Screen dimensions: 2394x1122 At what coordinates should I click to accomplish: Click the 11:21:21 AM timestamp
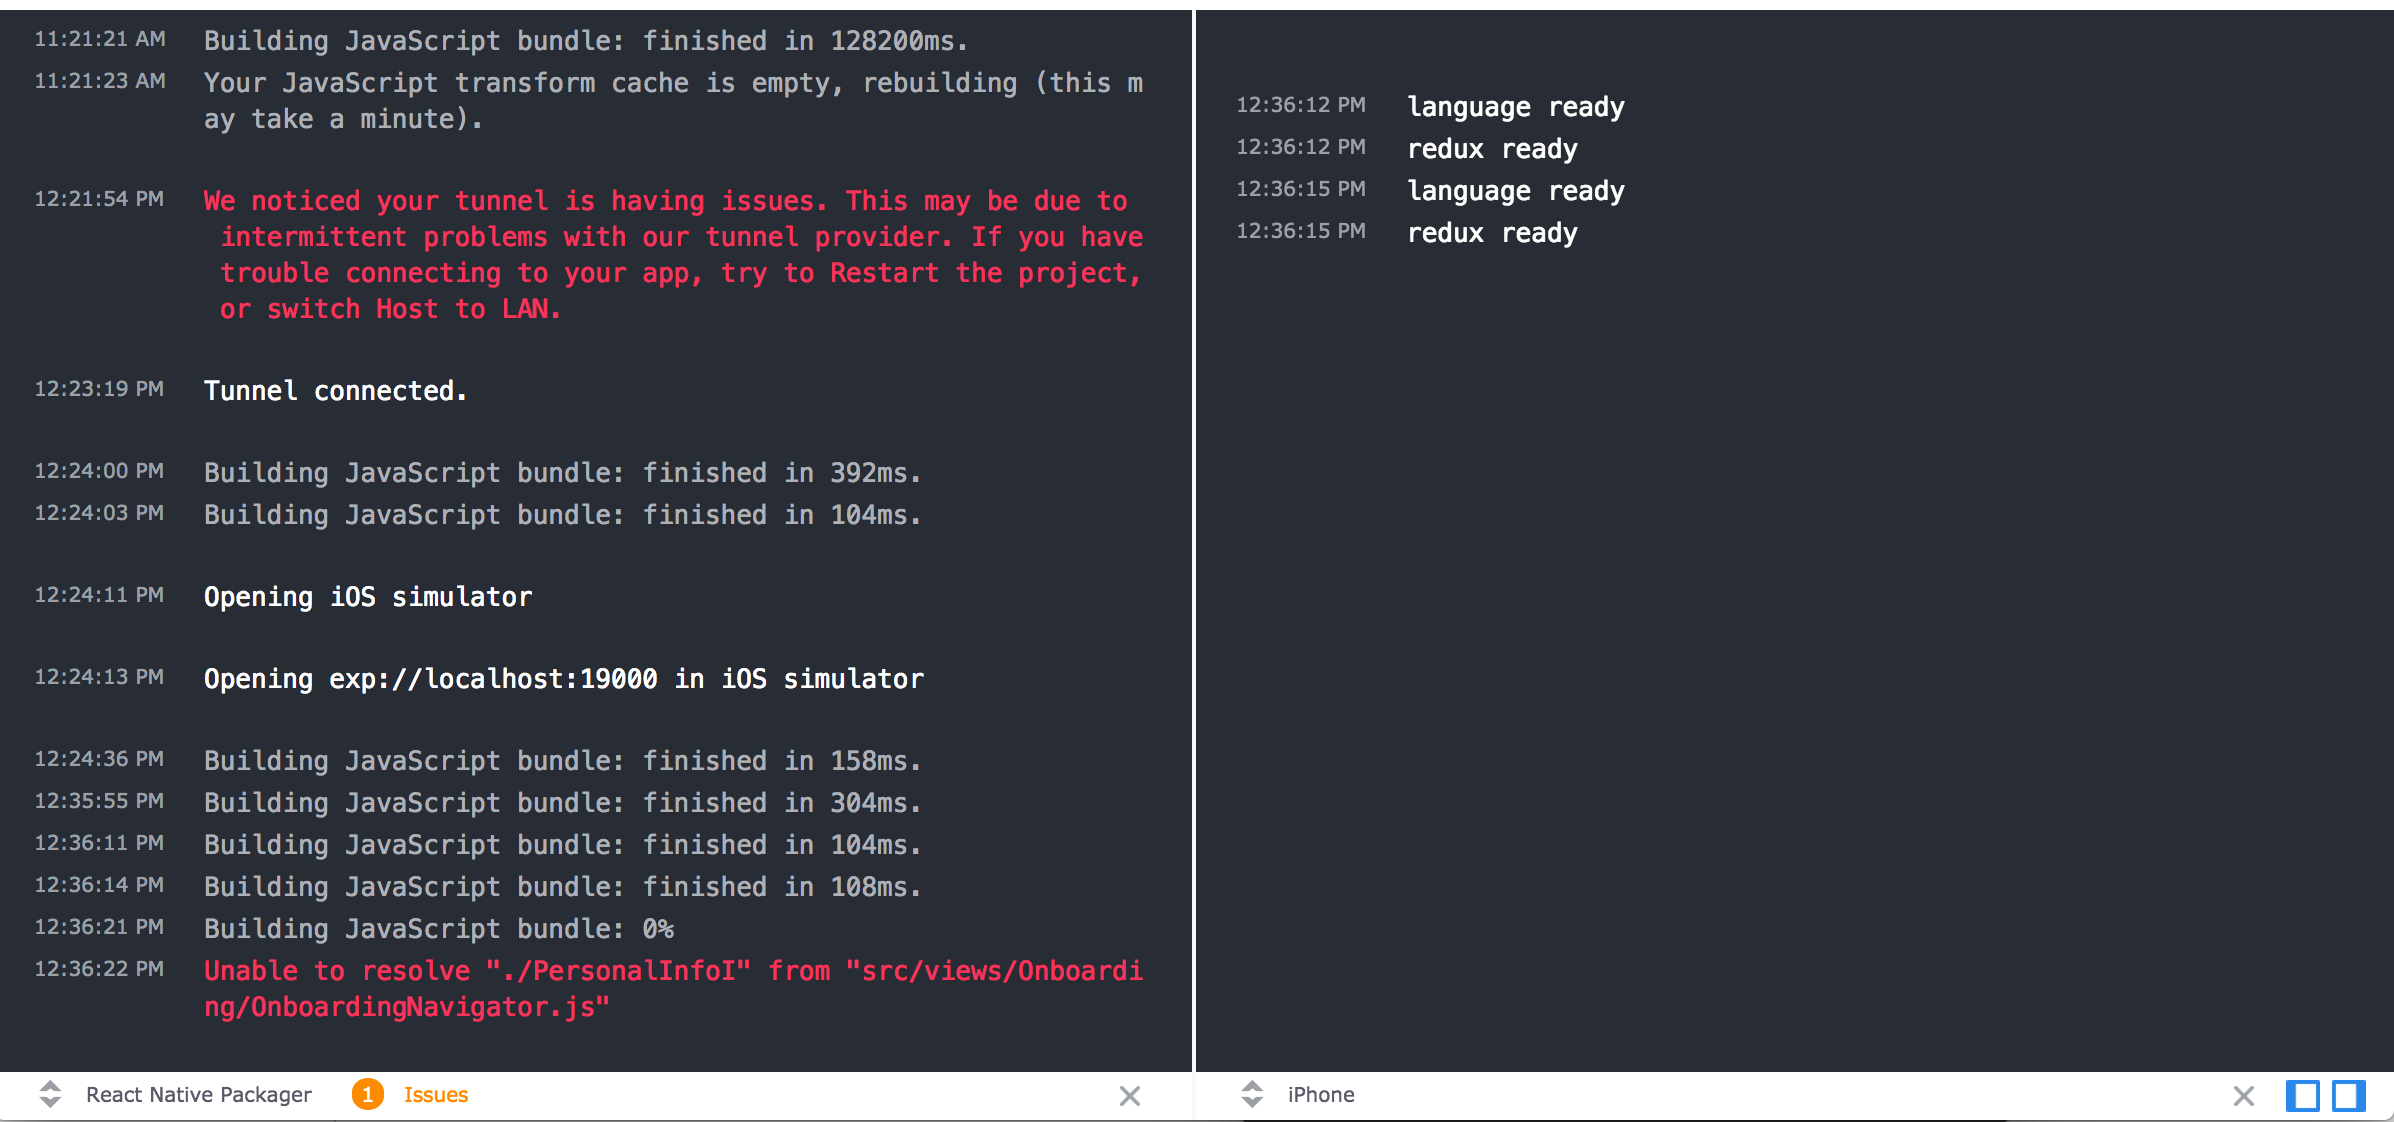(x=100, y=39)
